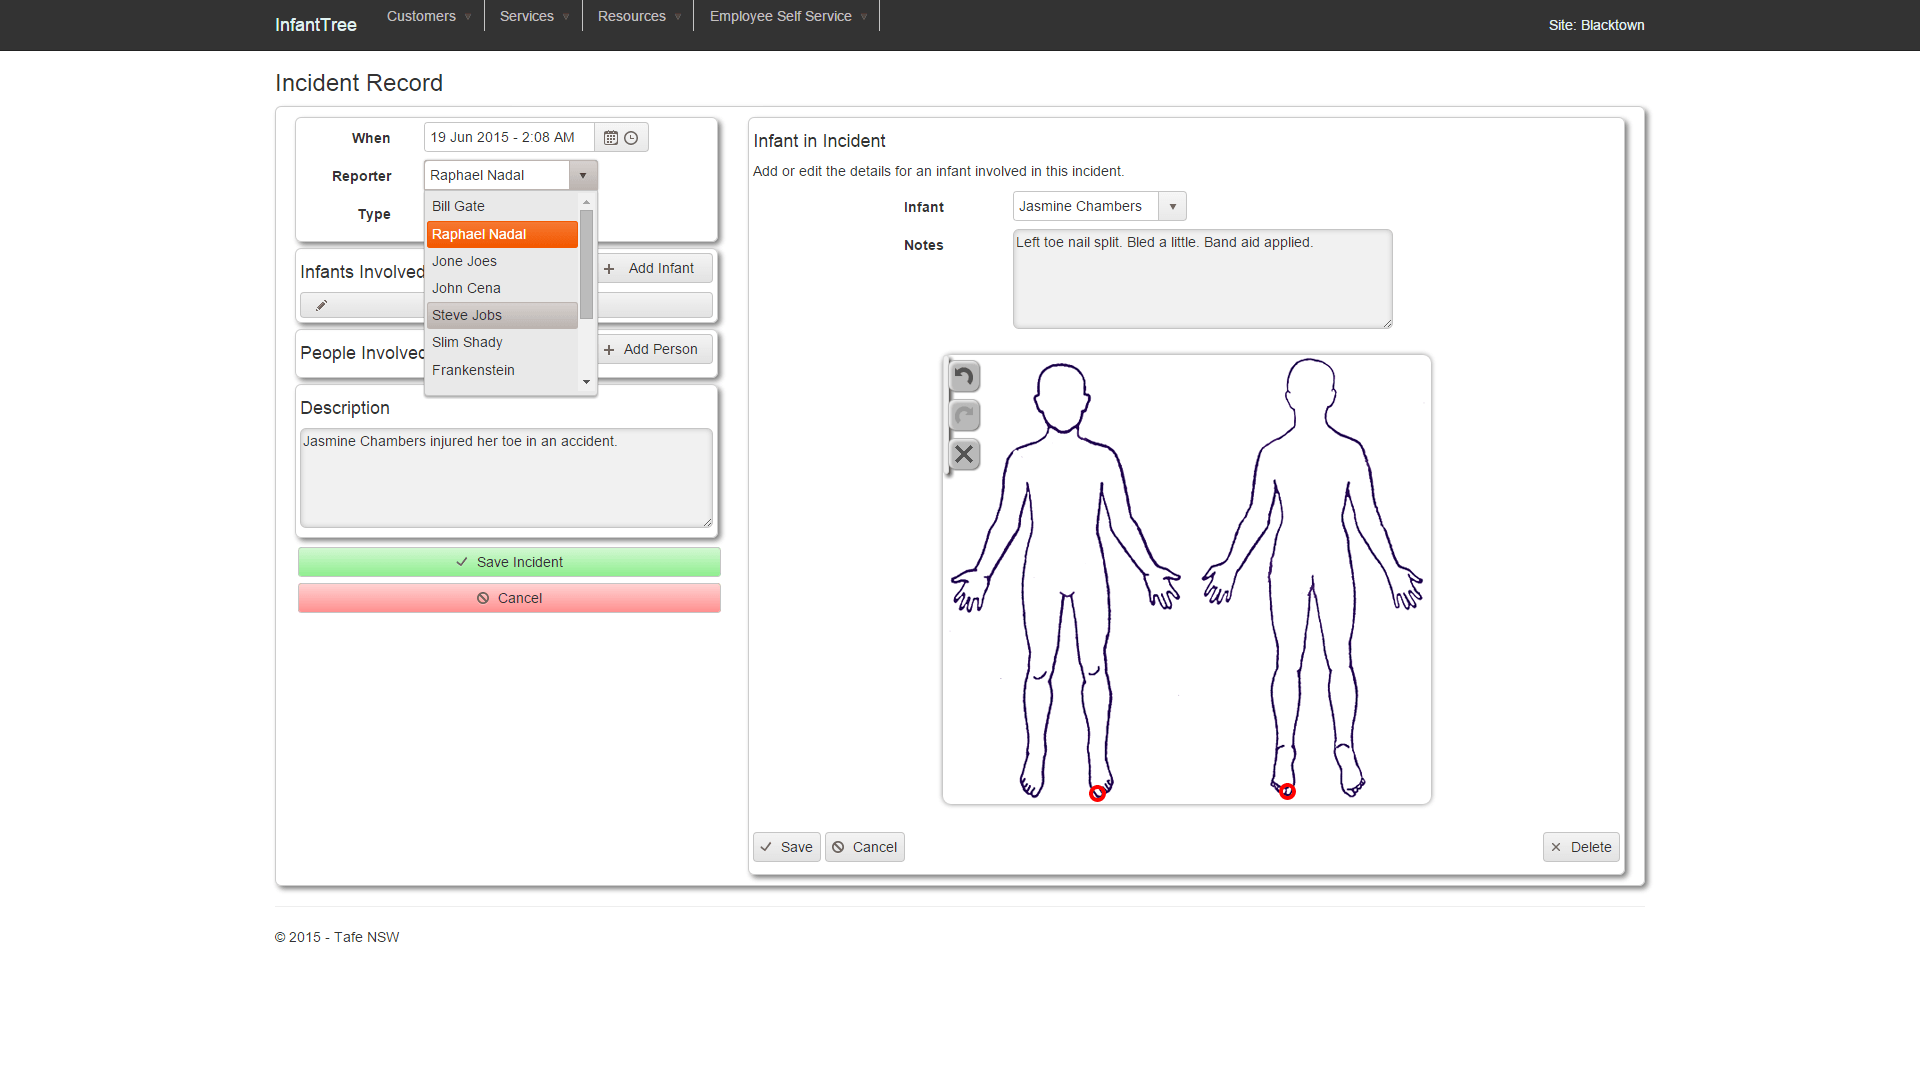Expand the Reporter dropdown arrow
This screenshot has width=1920, height=1080.
coord(583,175)
